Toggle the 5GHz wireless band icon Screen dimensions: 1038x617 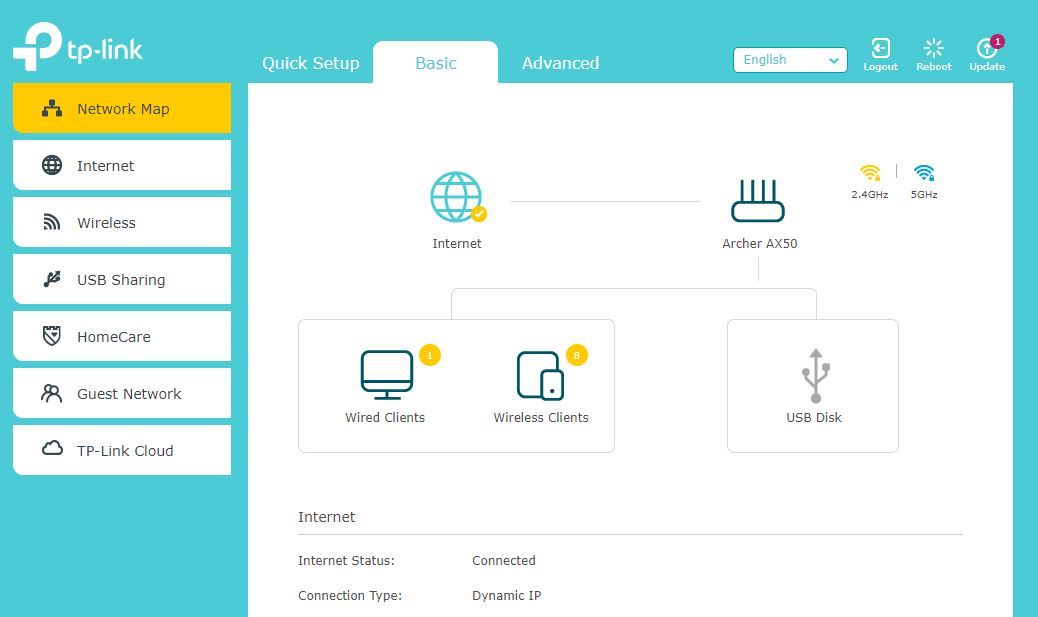pos(922,172)
